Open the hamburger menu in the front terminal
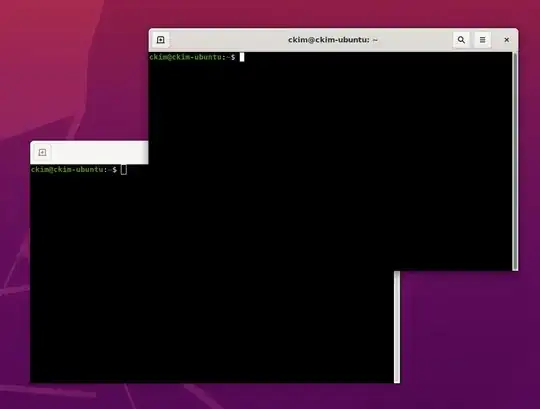Screen dimensions: 540x409 tap(482, 40)
